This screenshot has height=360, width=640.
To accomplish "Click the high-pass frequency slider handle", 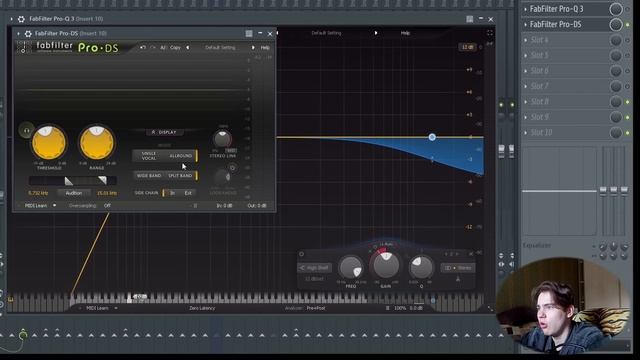I will (69, 181).
